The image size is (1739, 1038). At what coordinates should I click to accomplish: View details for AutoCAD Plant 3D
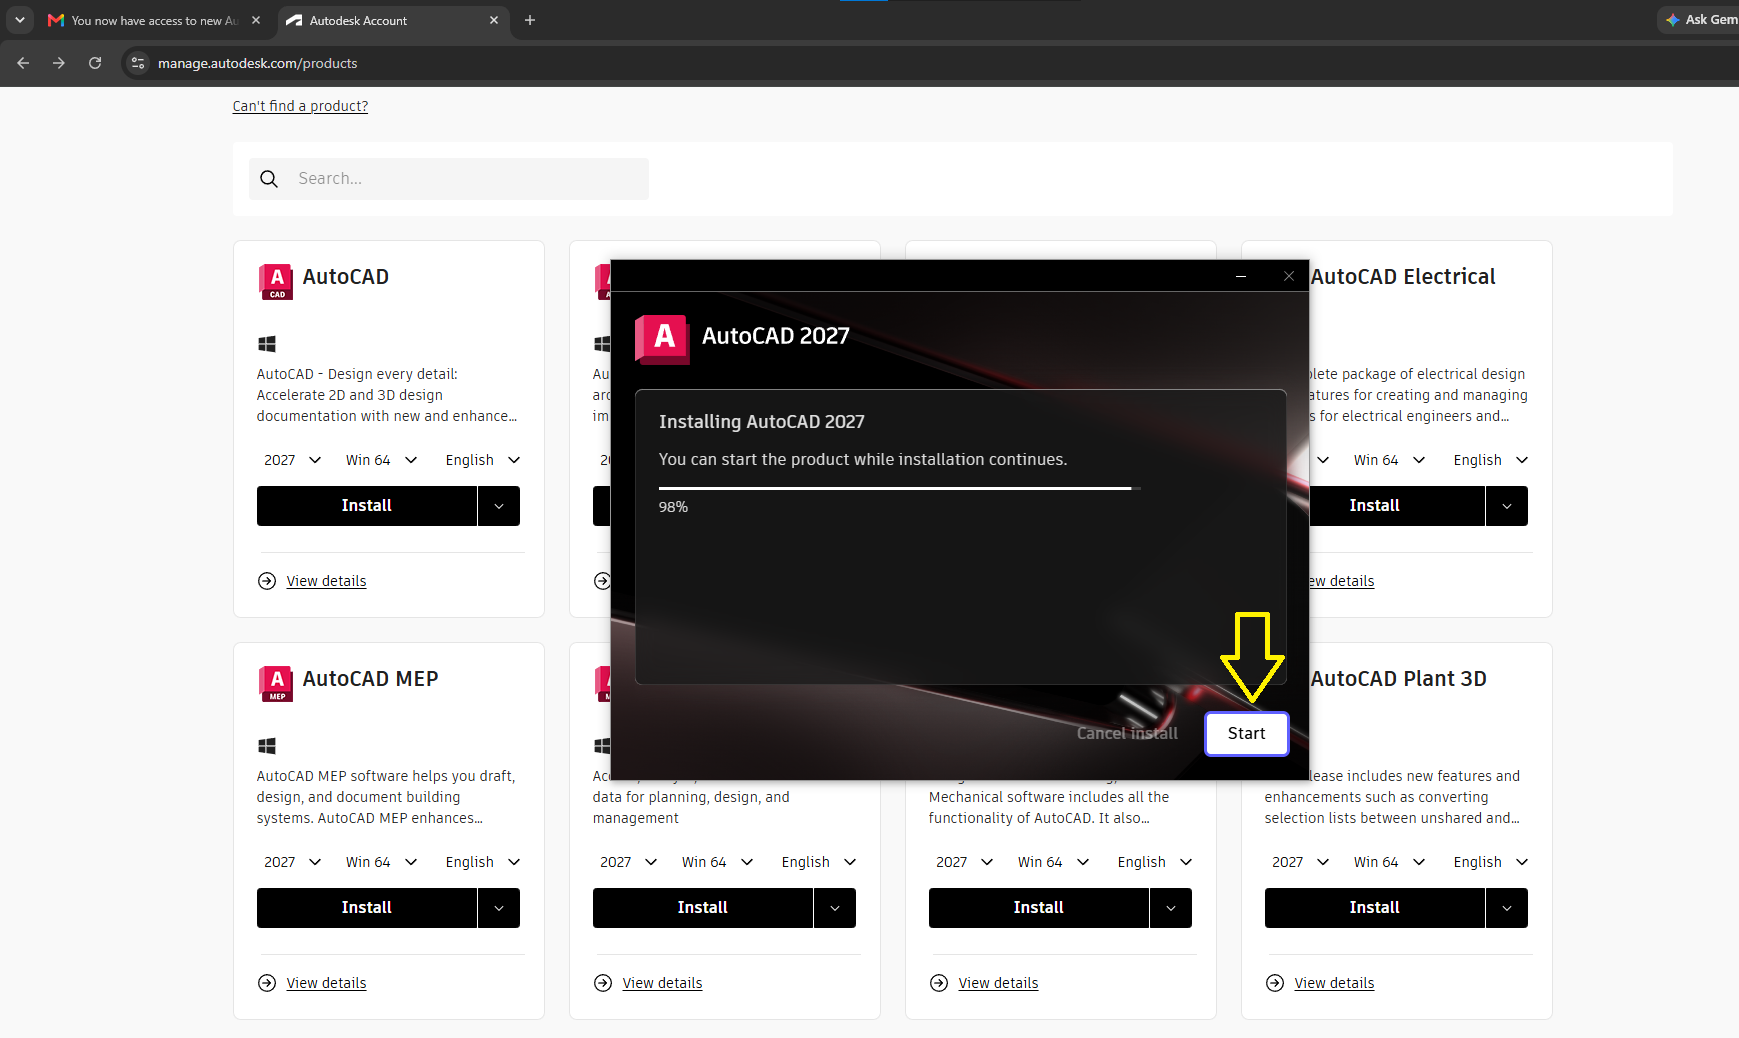(1334, 983)
